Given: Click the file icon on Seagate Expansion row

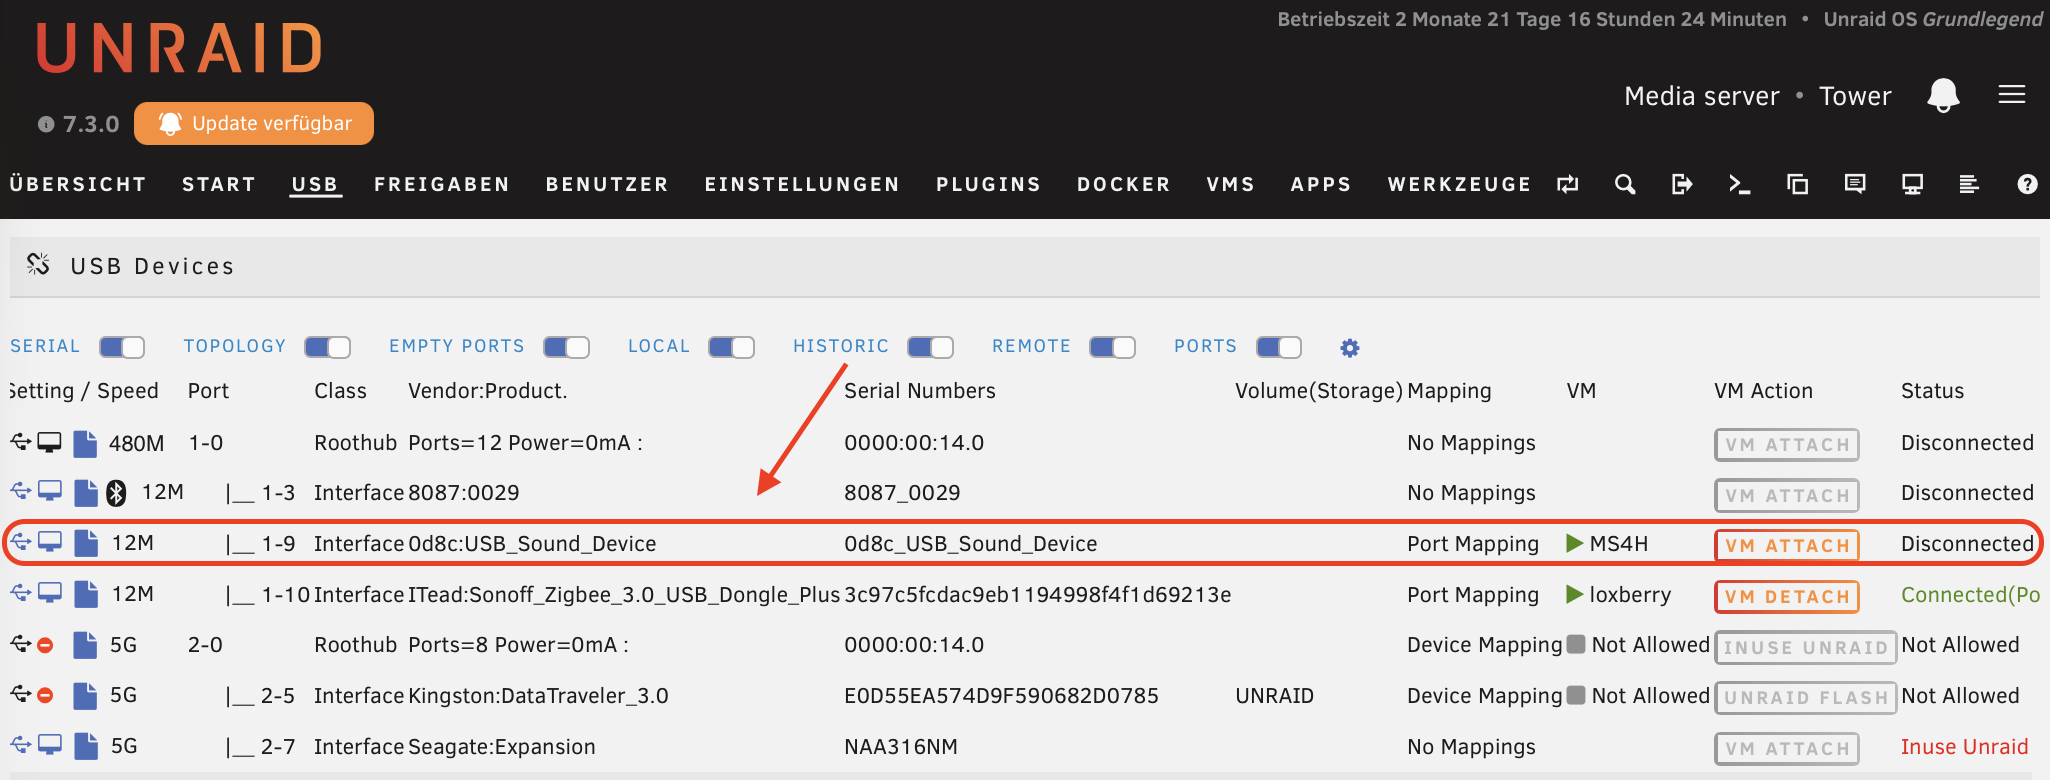Looking at the screenshot, I should coord(86,746).
